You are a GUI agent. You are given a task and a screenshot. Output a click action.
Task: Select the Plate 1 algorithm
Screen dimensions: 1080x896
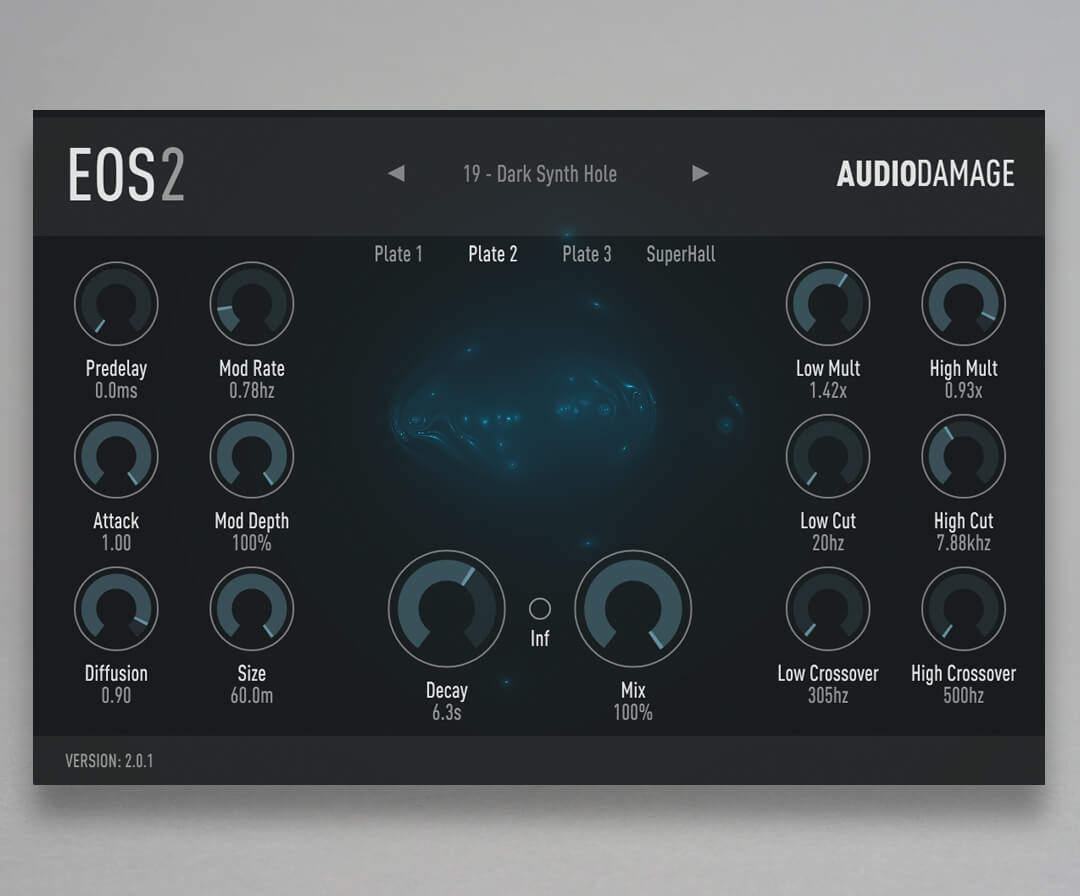(x=398, y=254)
